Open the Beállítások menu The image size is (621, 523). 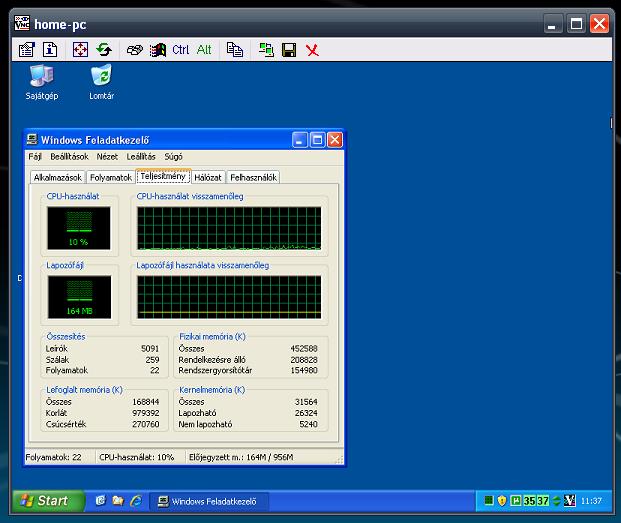click(x=69, y=157)
